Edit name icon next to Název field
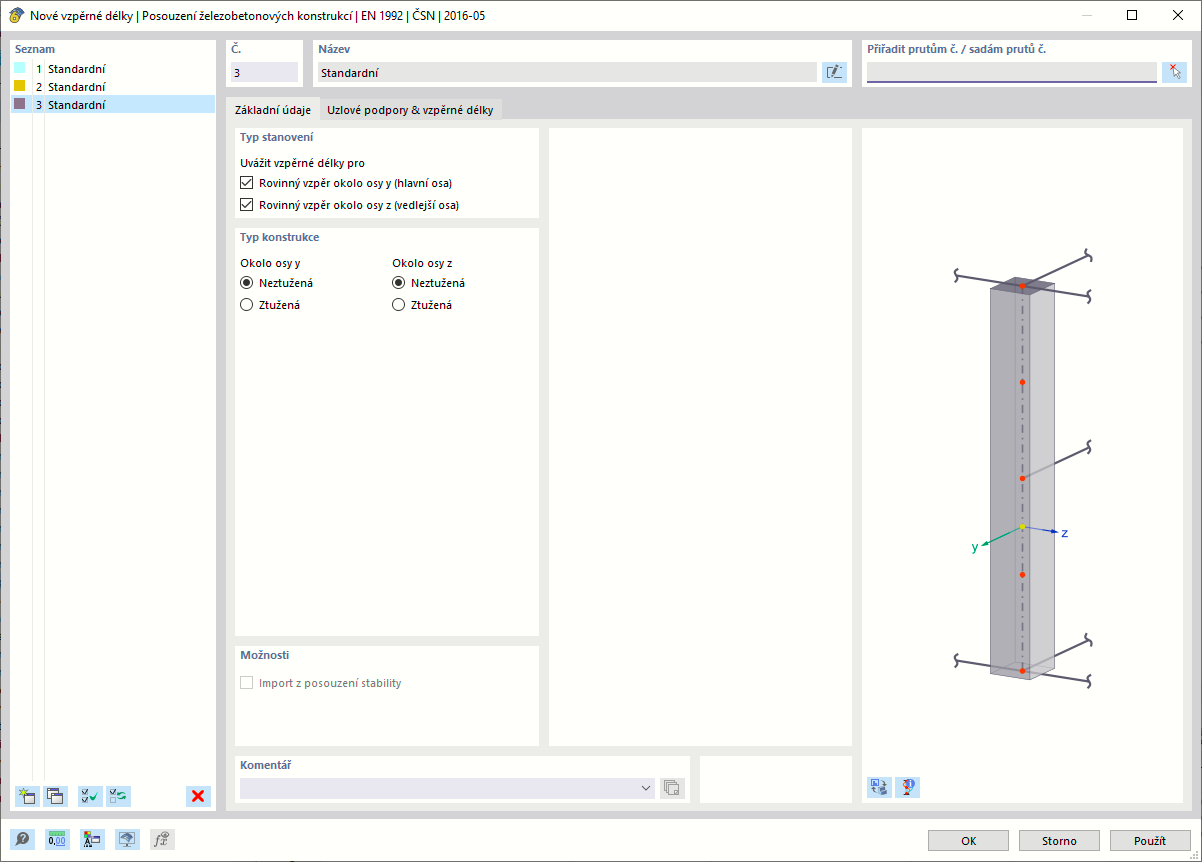The image size is (1202, 862). [834, 72]
